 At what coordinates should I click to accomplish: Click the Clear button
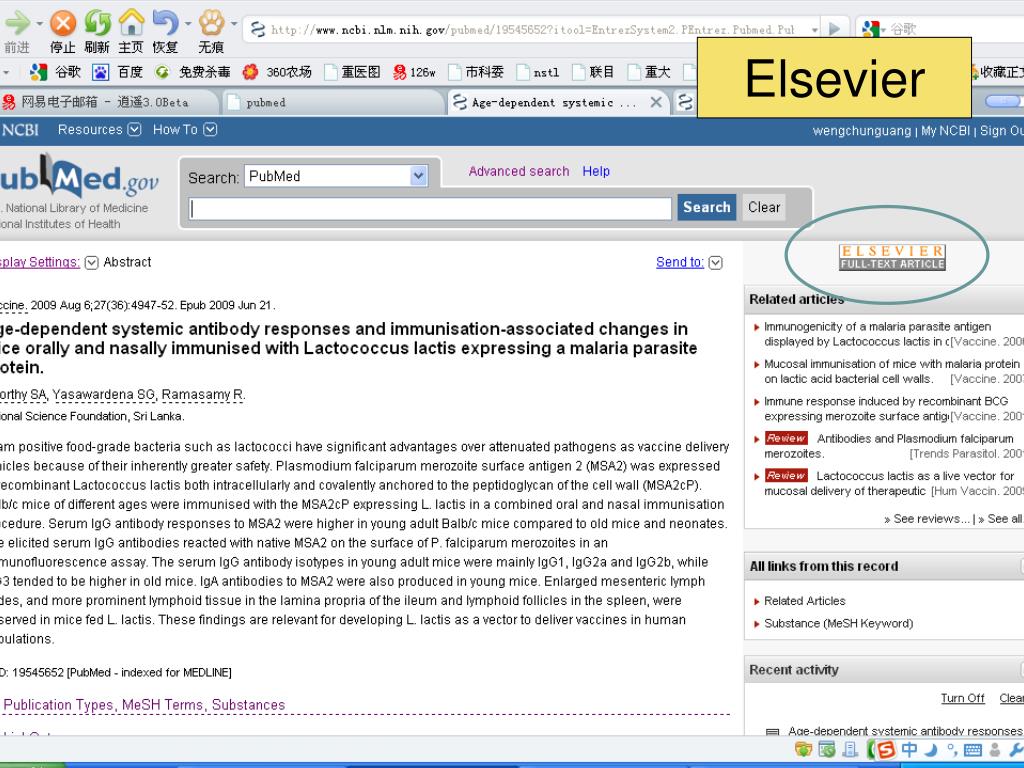click(x=763, y=207)
